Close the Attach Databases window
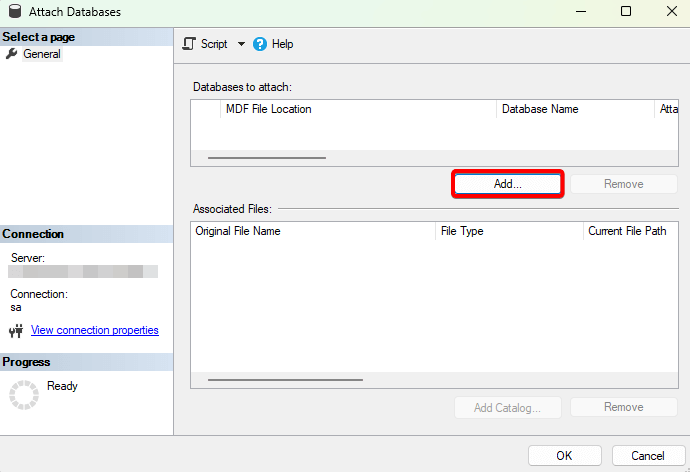 tap(672, 11)
